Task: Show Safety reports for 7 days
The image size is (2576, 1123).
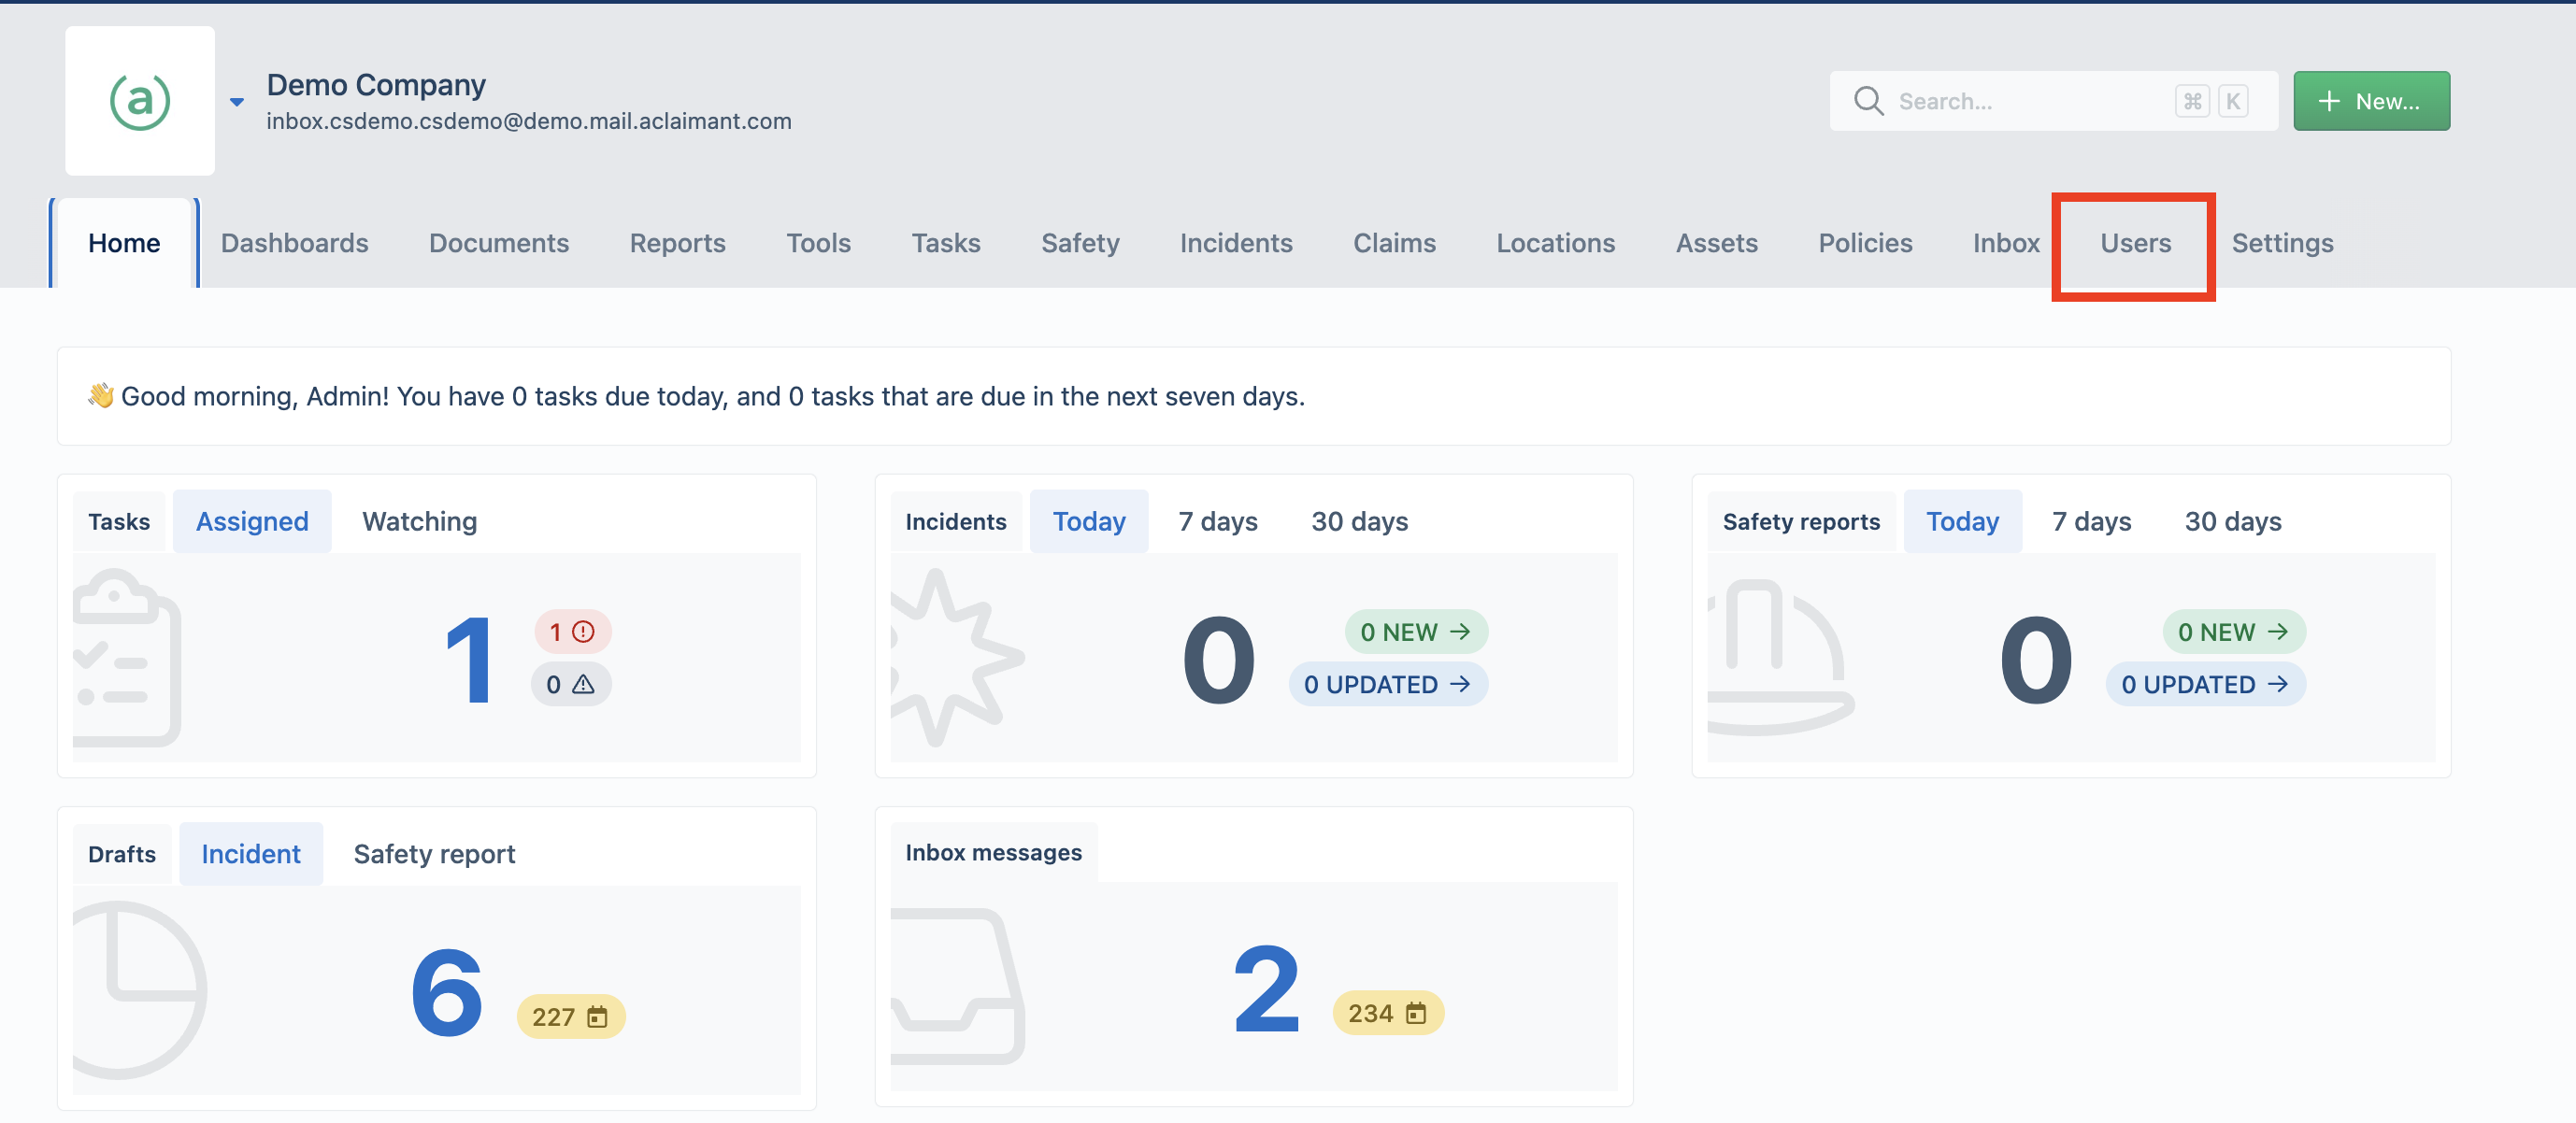Action: (2091, 521)
